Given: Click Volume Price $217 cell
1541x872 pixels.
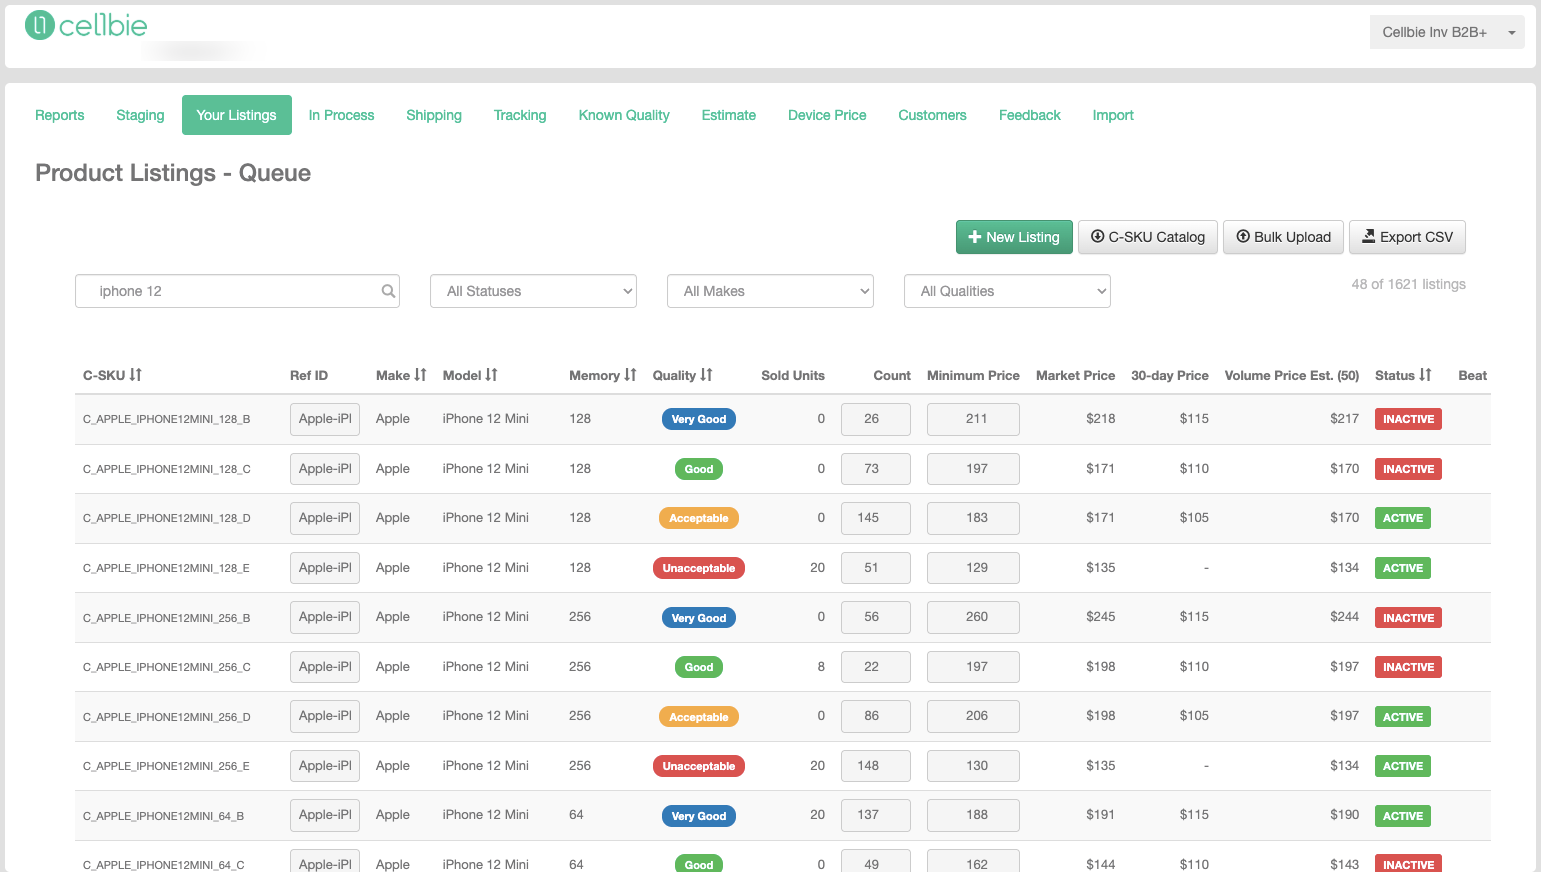Looking at the screenshot, I should pos(1344,419).
